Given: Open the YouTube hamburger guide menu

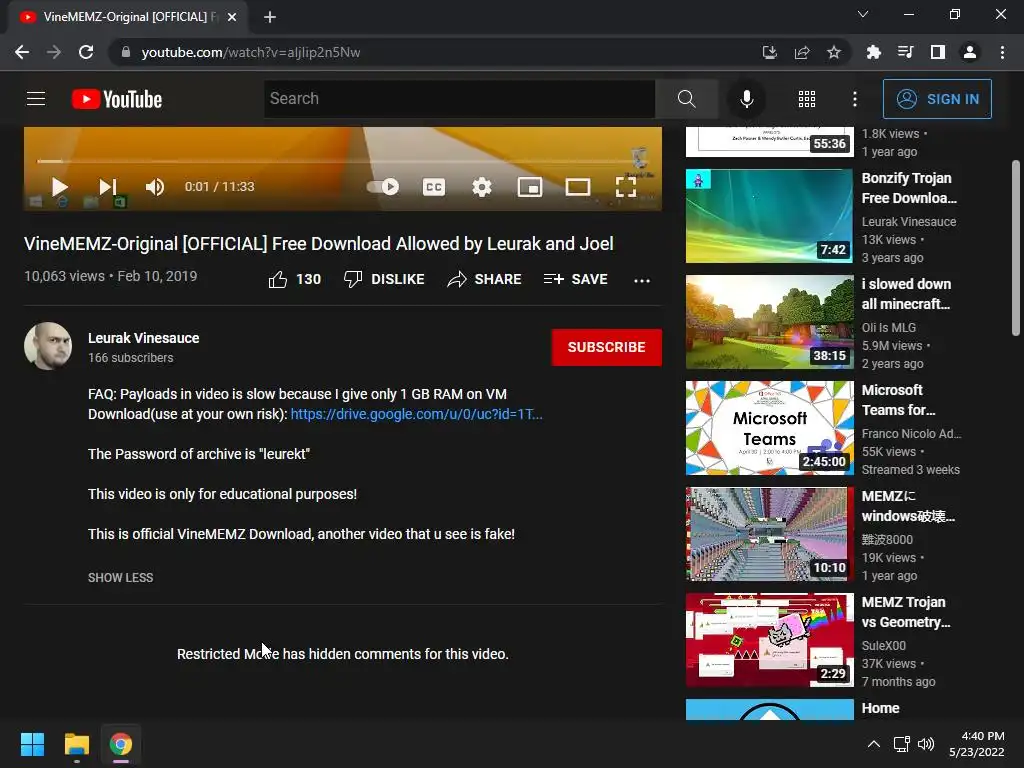Looking at the screenshot, I should 36,99.
